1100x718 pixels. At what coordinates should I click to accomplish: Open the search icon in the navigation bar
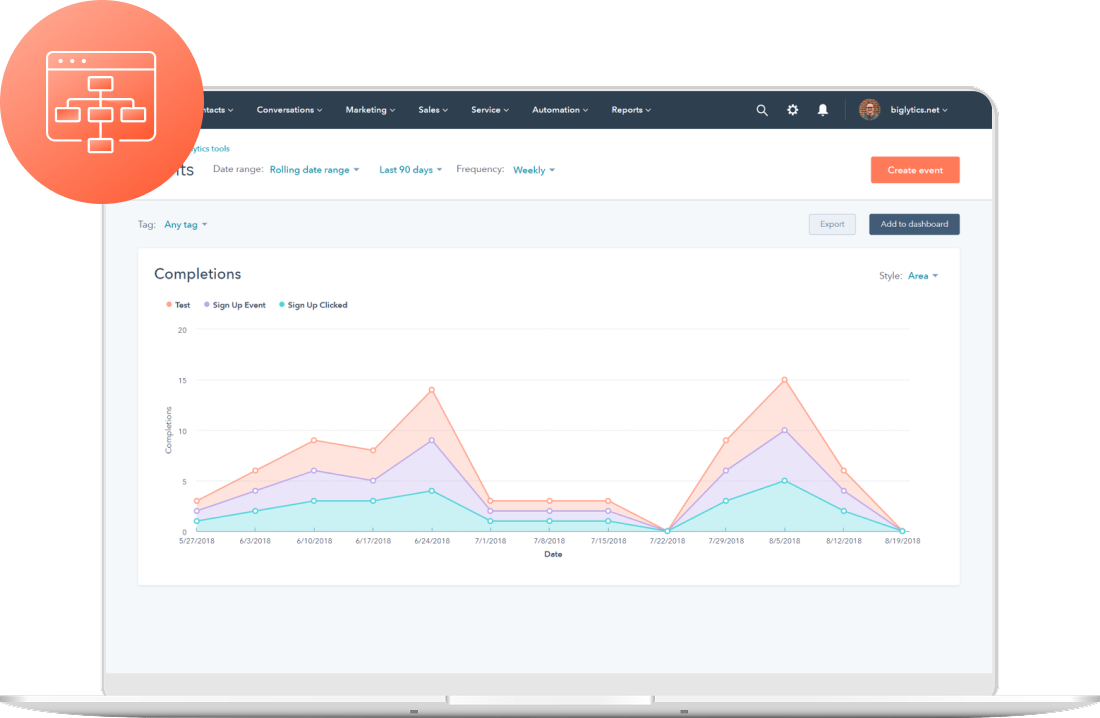pyautogui.click(x=762, y=110)
